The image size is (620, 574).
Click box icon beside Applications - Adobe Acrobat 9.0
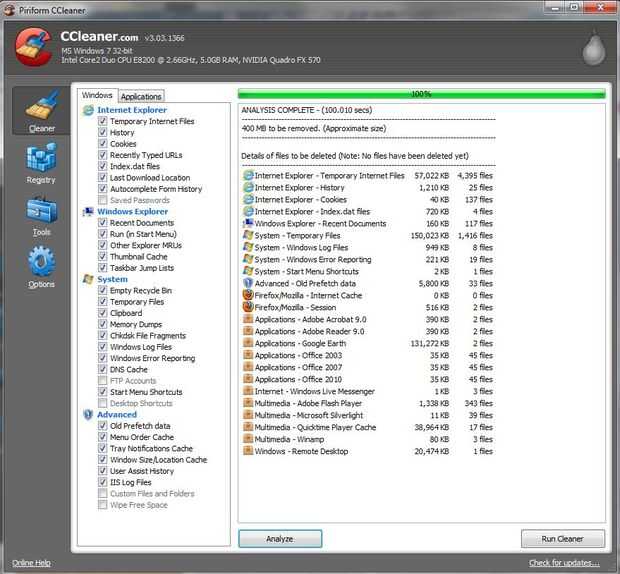click(x=248, y=319)
